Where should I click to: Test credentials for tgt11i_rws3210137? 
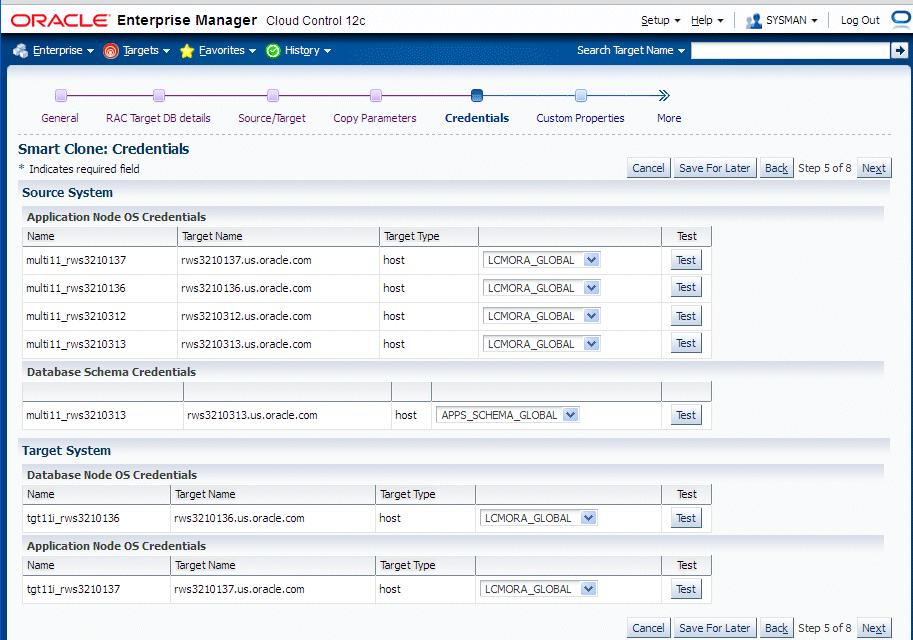(686, 589)
